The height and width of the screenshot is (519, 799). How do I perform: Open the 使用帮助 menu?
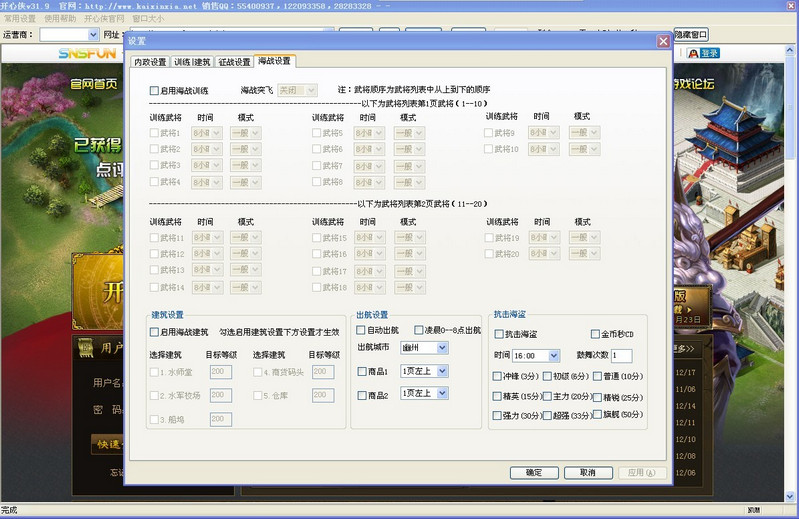point(60,18)
